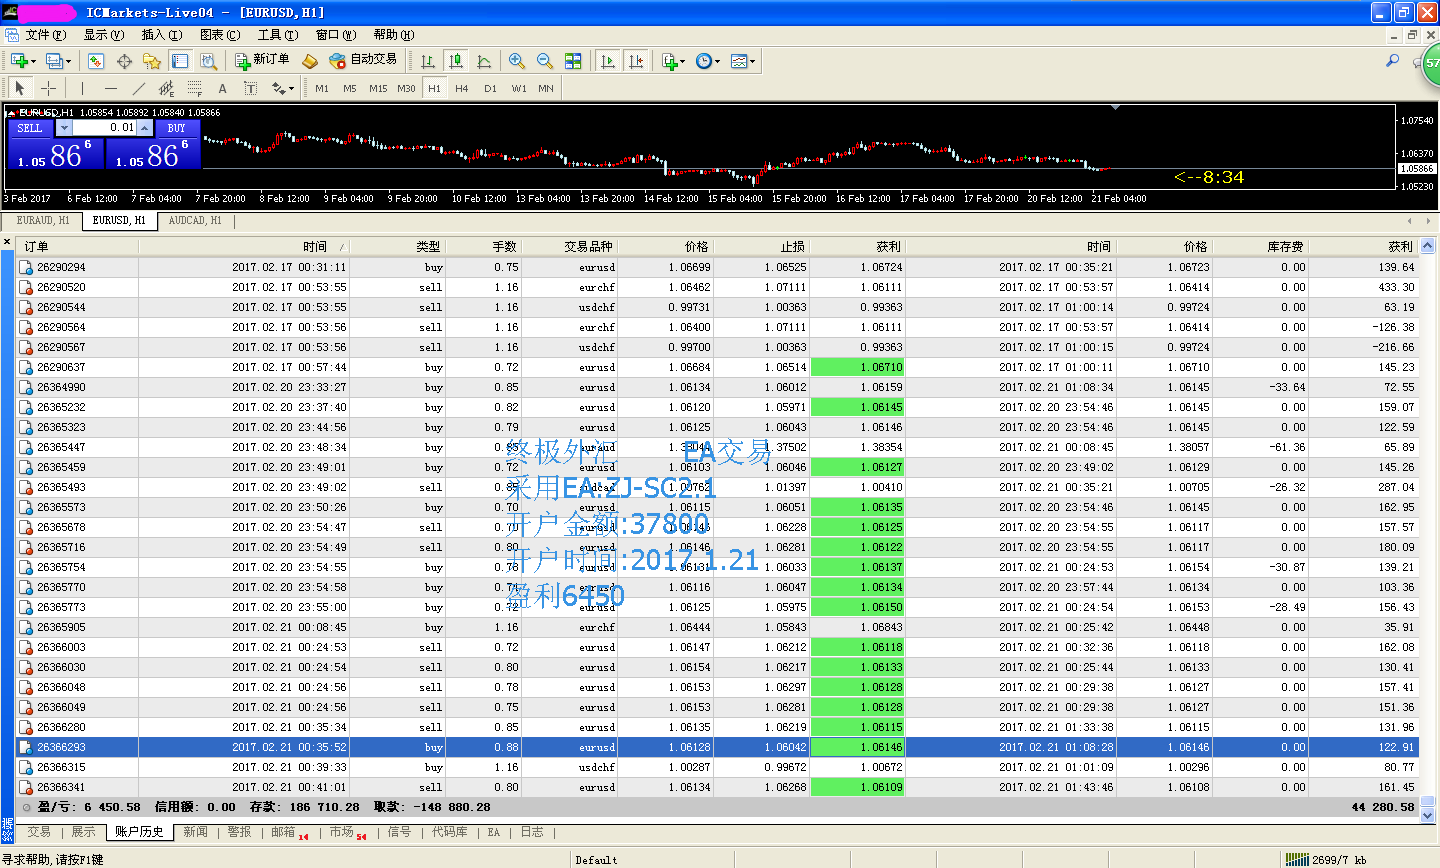Open the 插入 (Insert) menu
1440x868 pixels.
[162, 35]
